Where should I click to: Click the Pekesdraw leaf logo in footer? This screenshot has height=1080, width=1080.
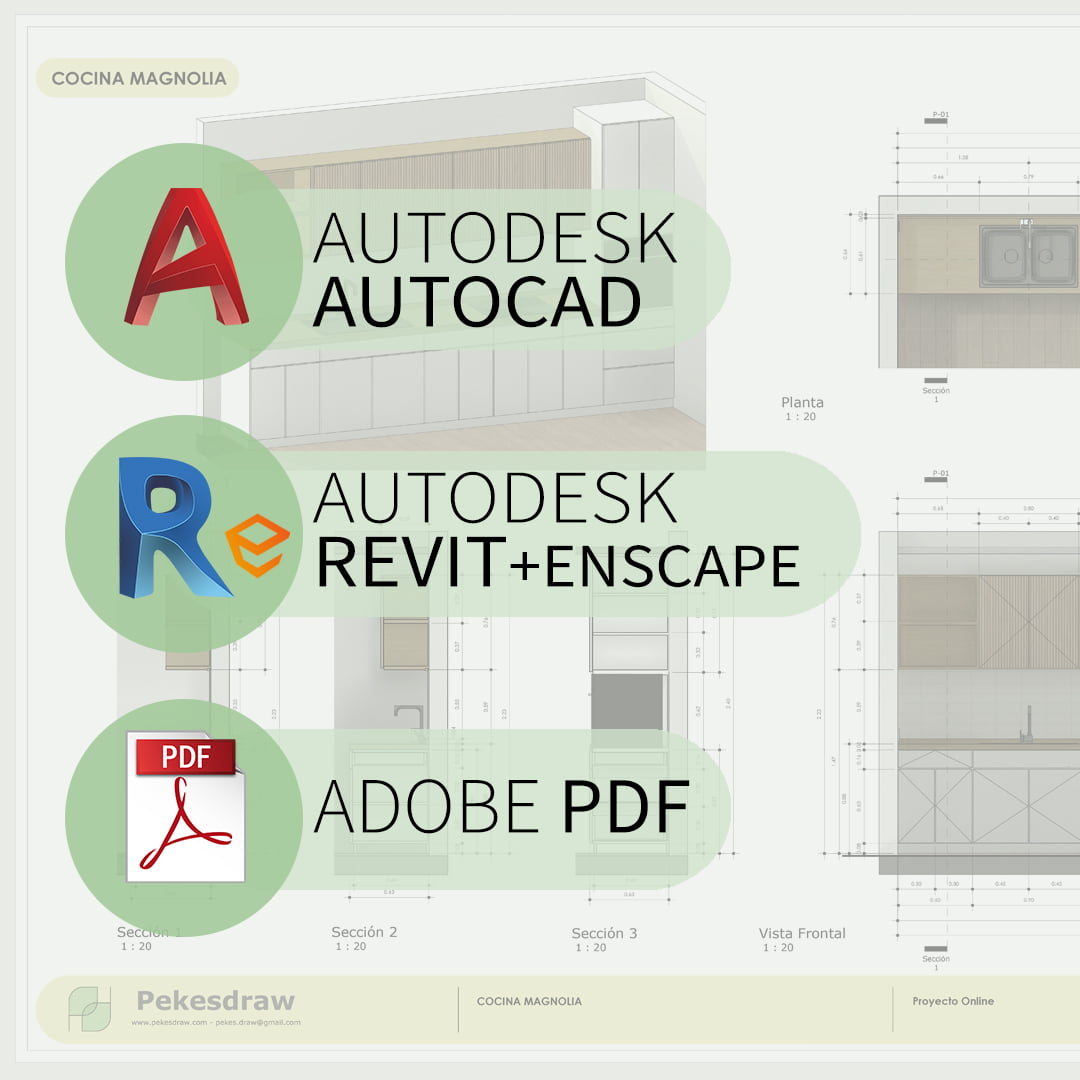click(x=89, y=1008)
